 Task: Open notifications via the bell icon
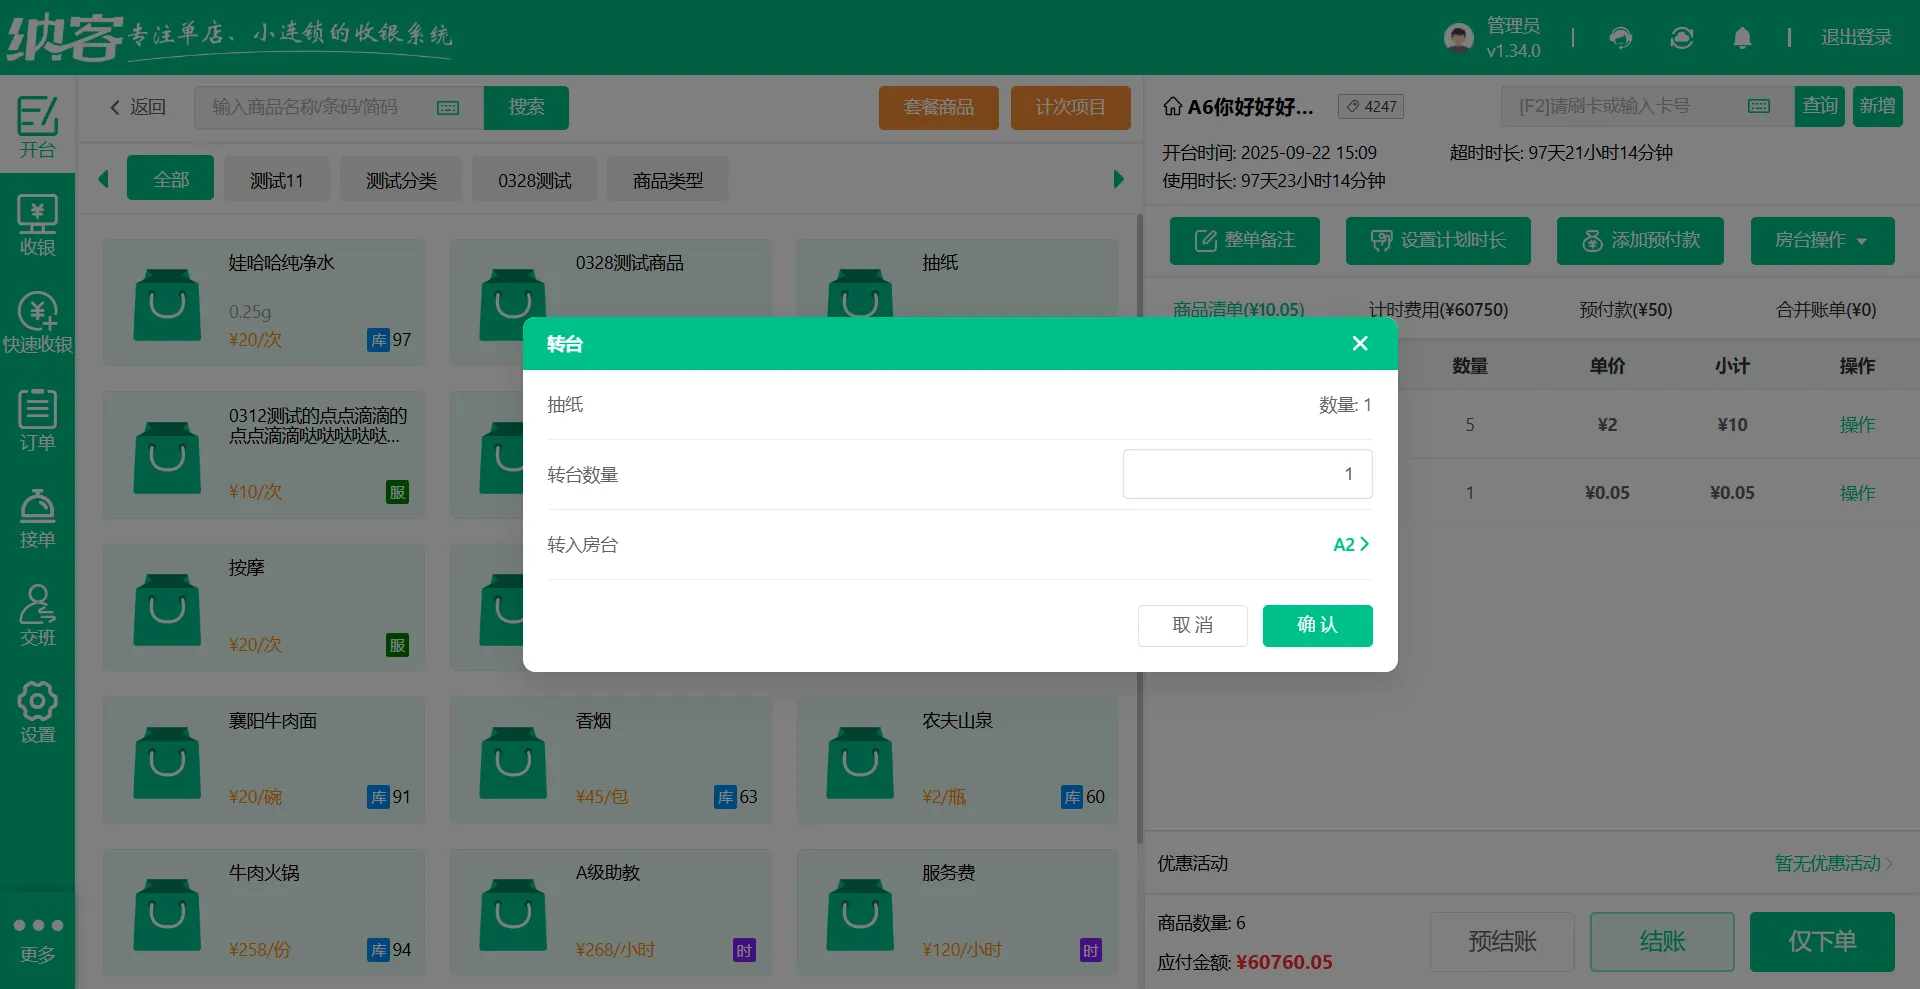(x=1742, y=37)
